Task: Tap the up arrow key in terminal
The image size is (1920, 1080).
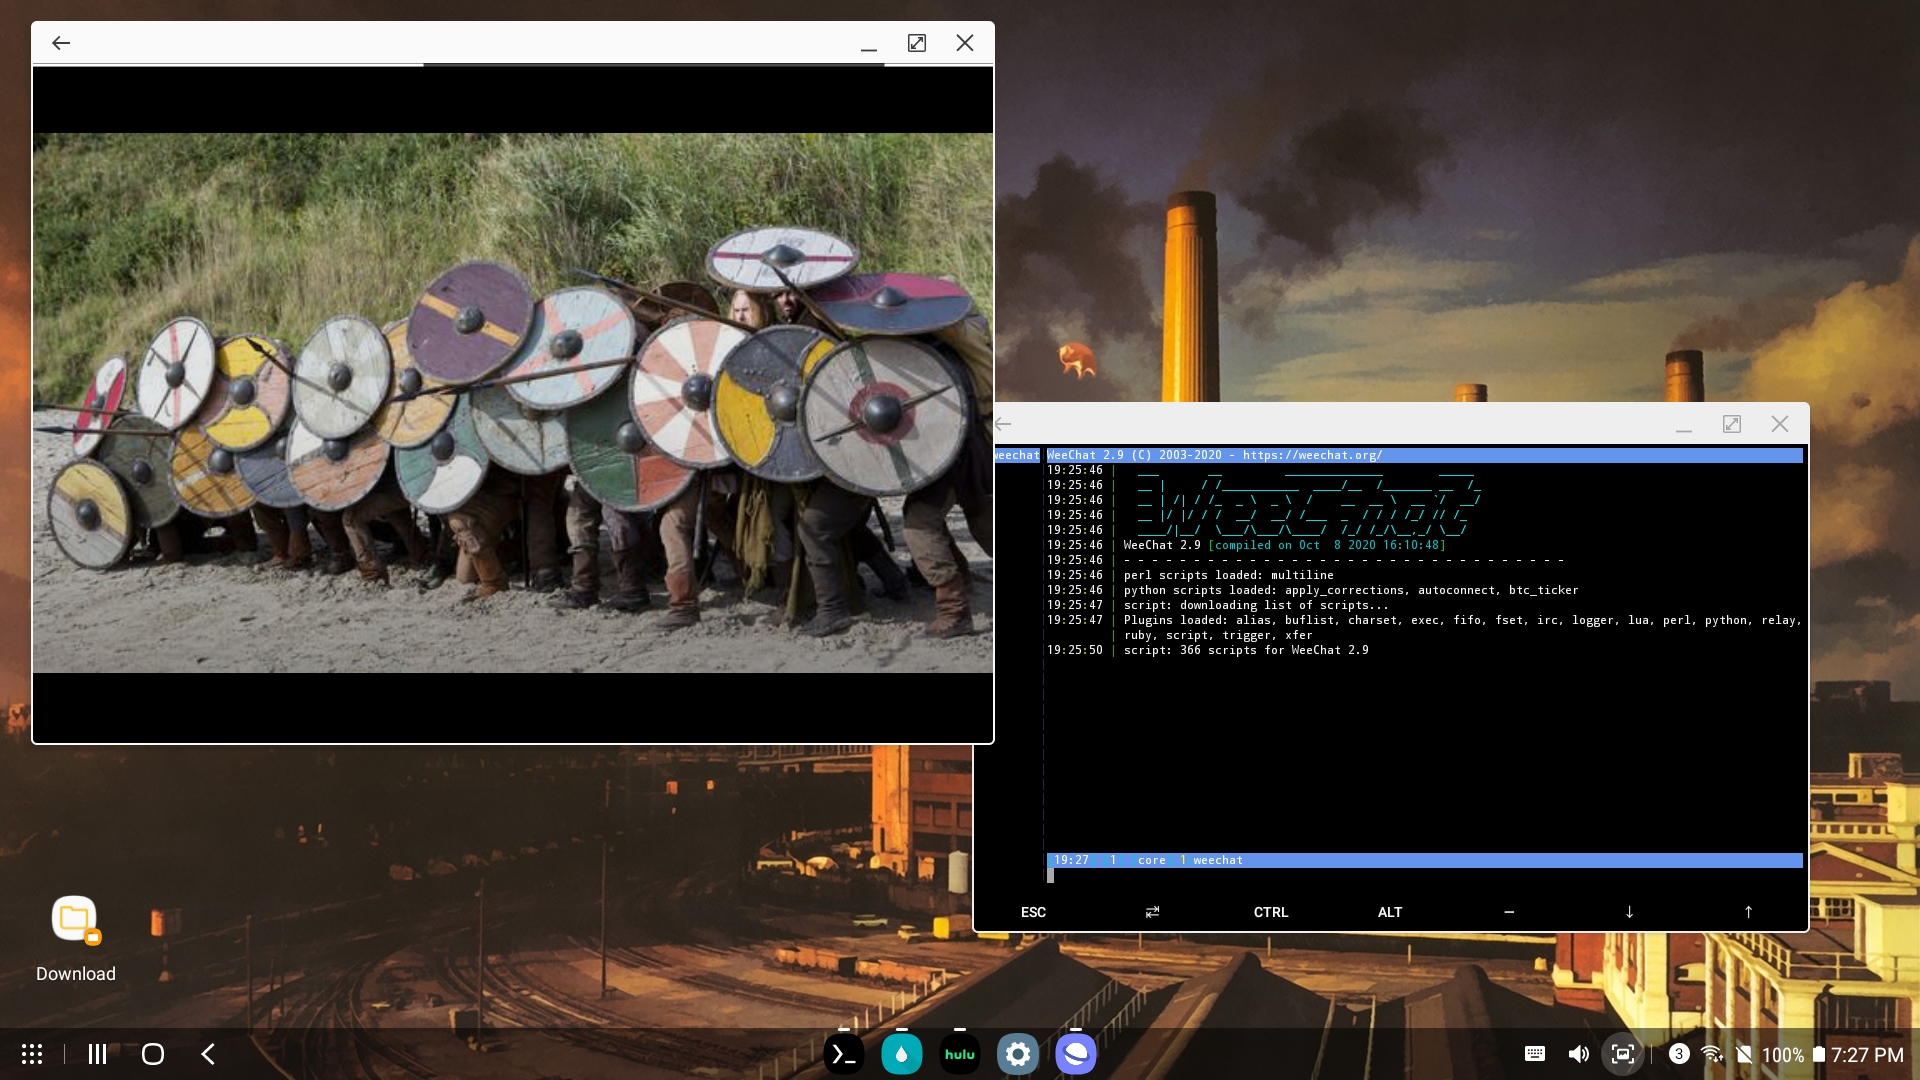Action: [x=1748, y=912]
